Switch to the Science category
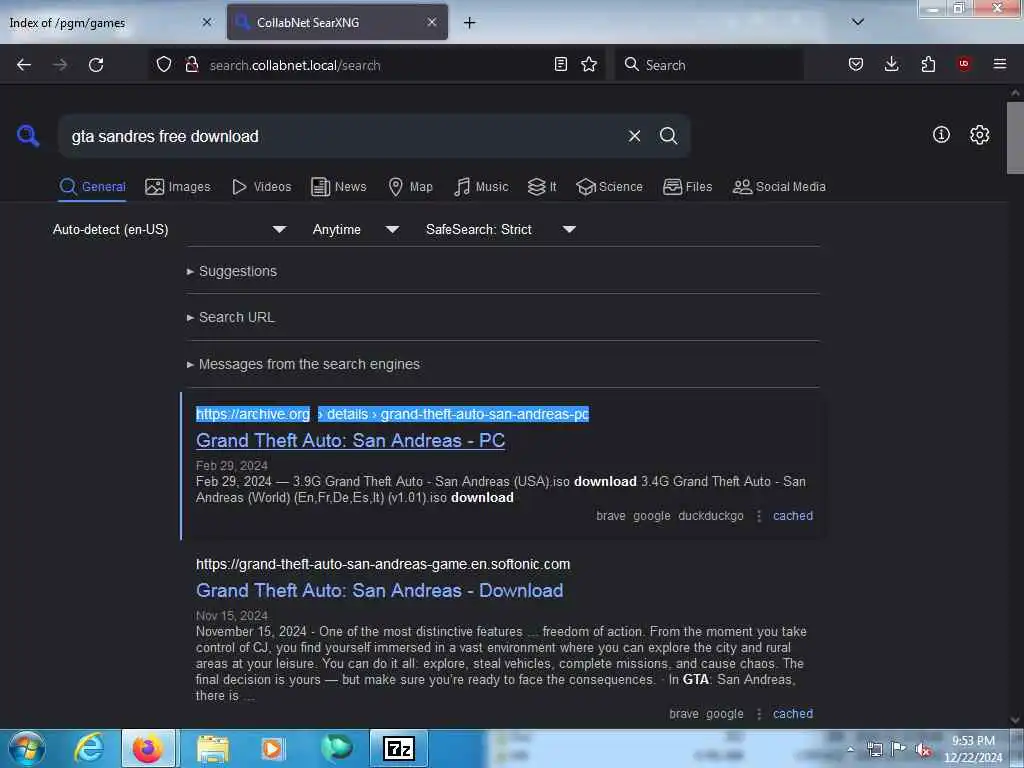1024x768 pixels. click(609, 187)
